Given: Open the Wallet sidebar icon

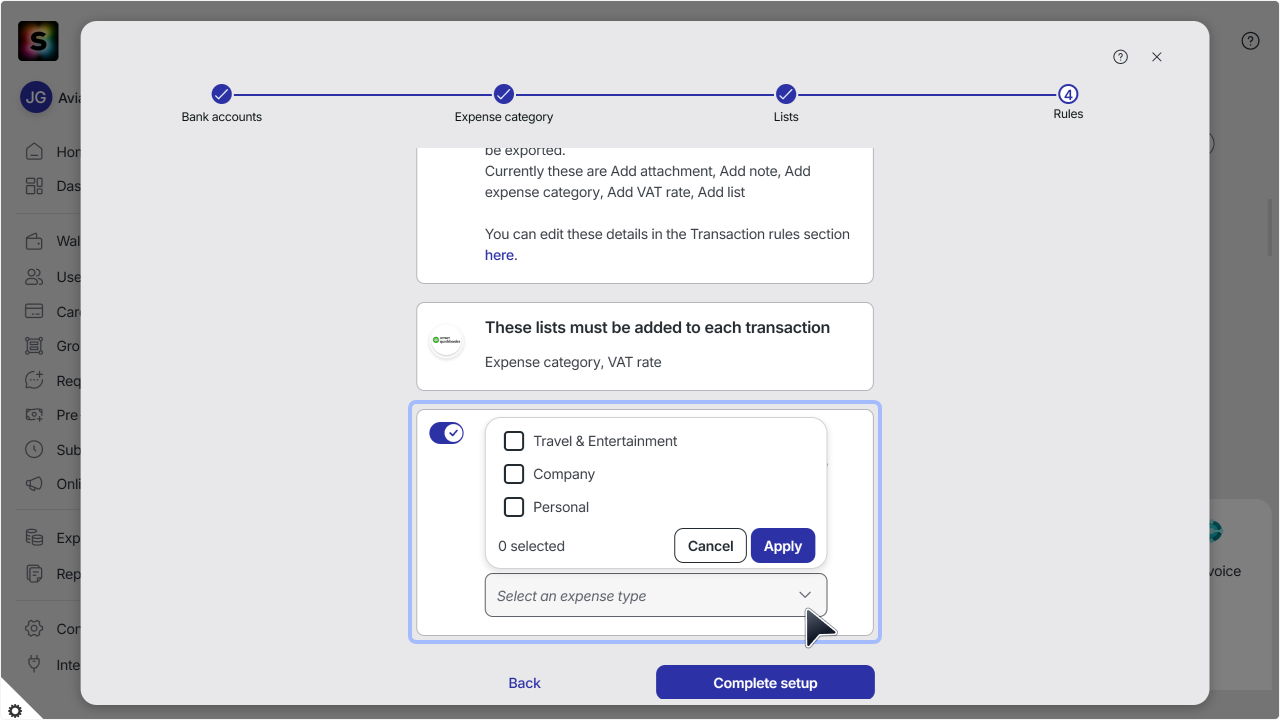Looking at the screenshot, I should coord(35,241).
